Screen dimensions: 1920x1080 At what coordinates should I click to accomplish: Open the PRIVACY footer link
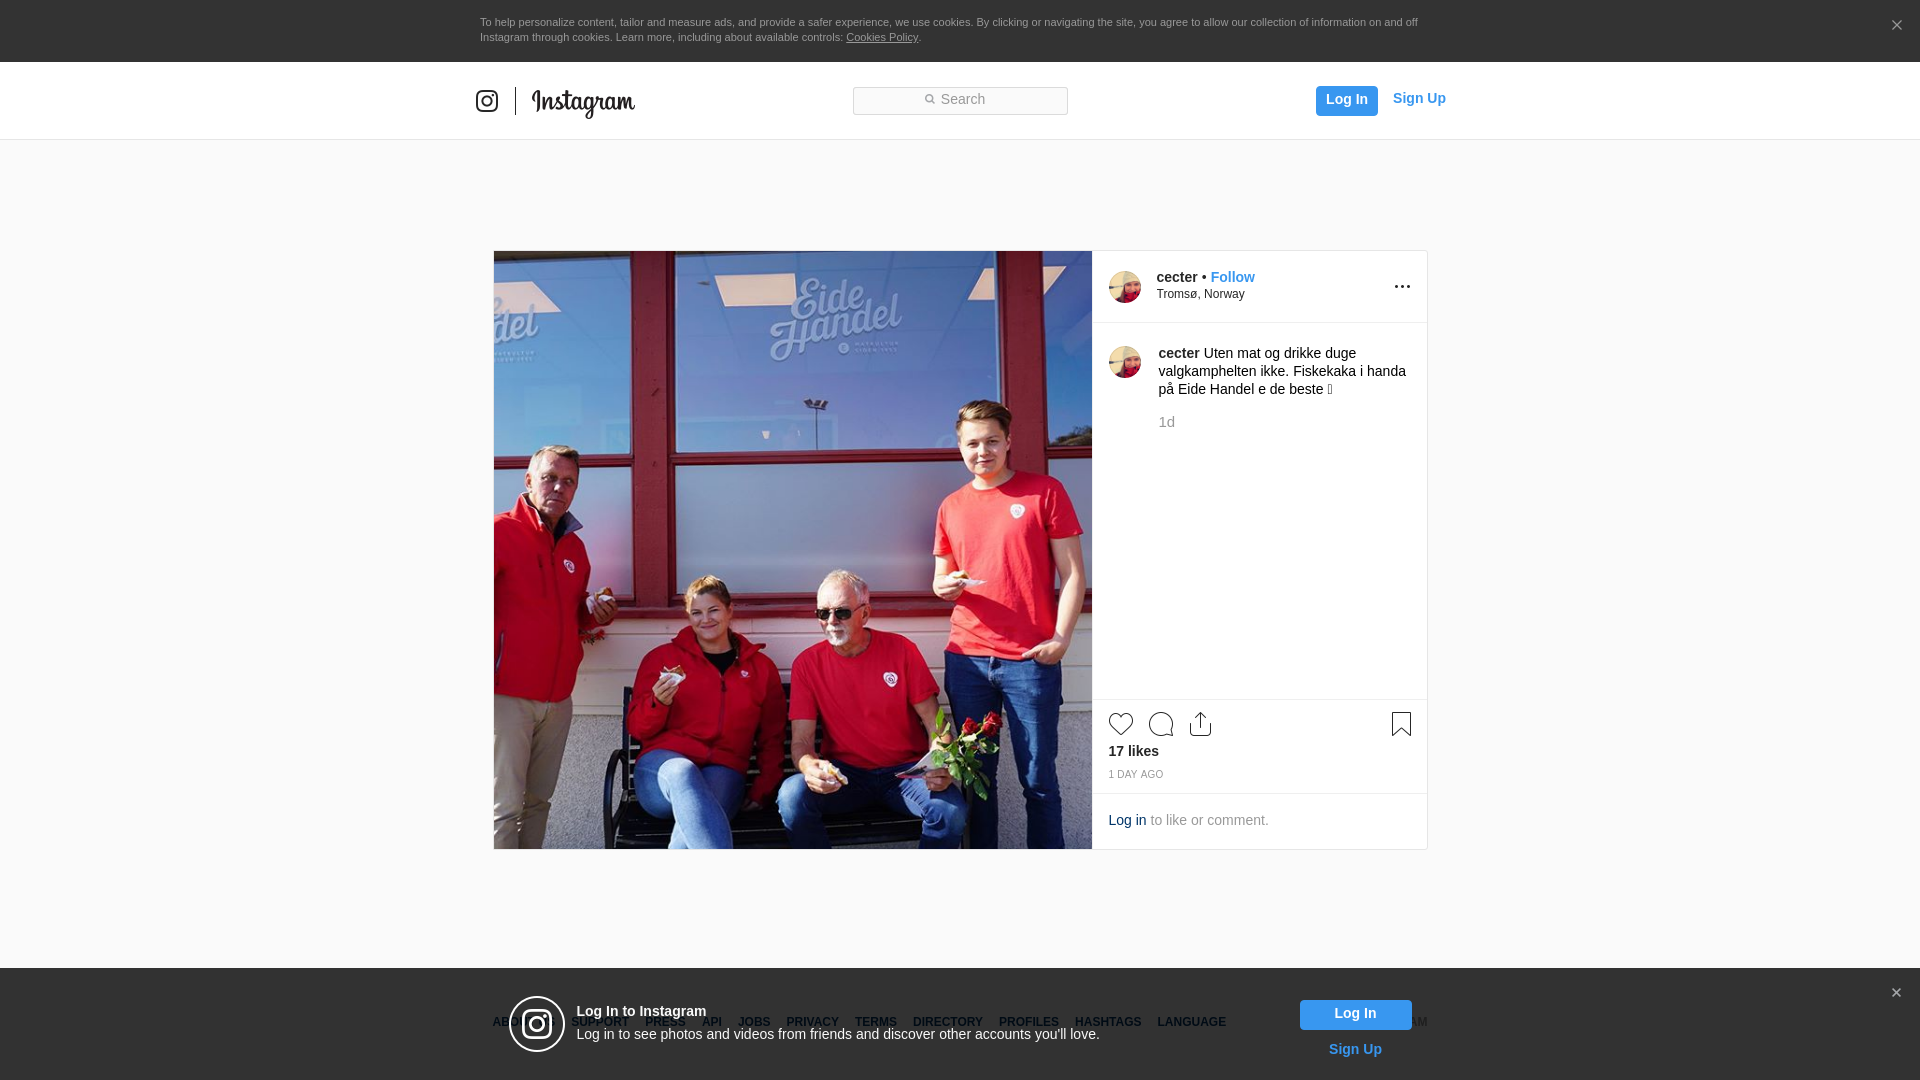[812, 1022]
